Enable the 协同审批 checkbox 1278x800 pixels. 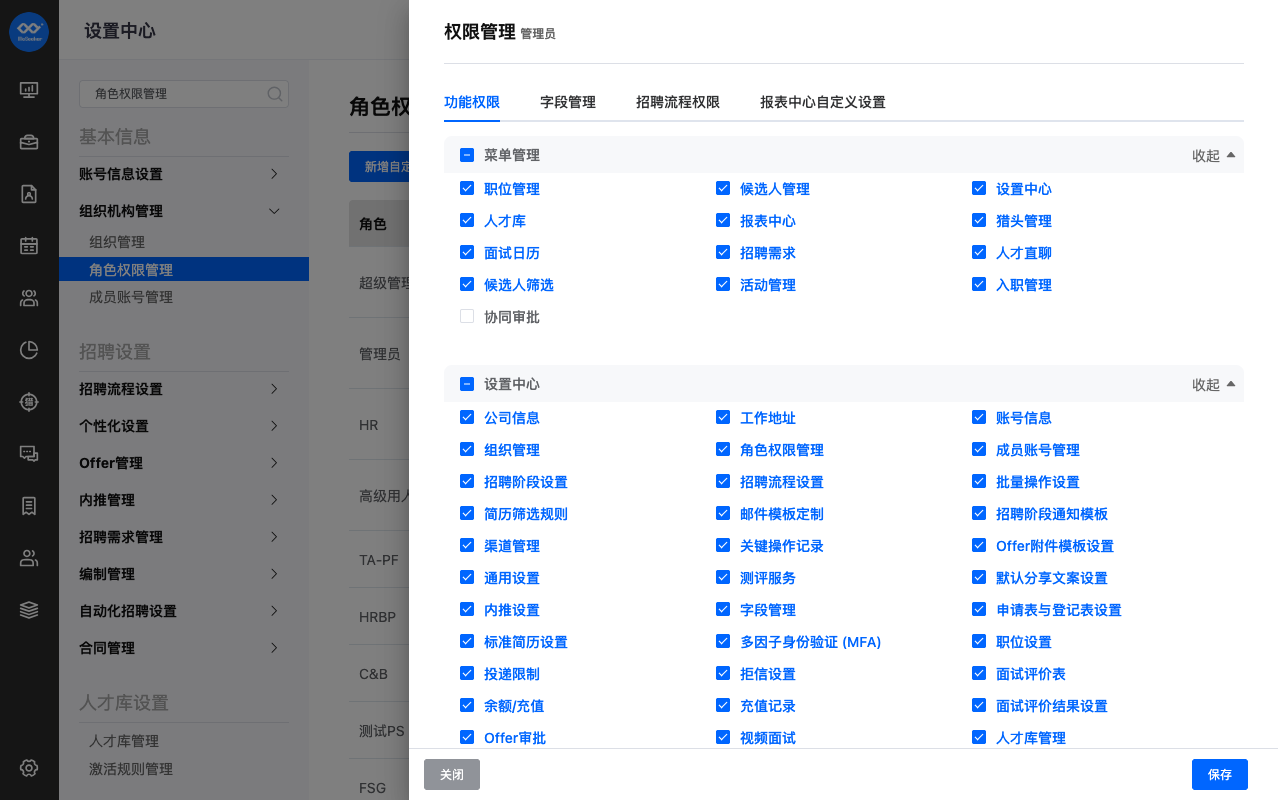coord(467,316)
